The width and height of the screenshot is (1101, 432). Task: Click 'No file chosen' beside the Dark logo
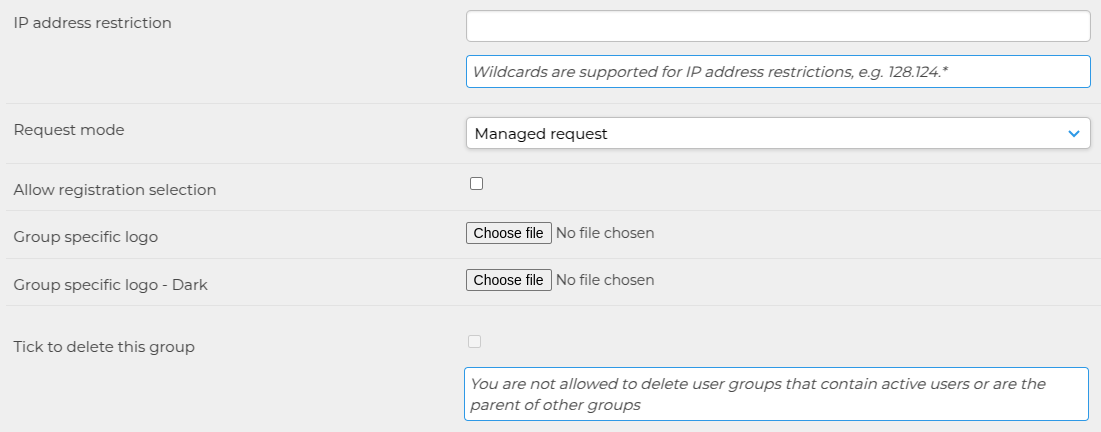tap(605, 280)
